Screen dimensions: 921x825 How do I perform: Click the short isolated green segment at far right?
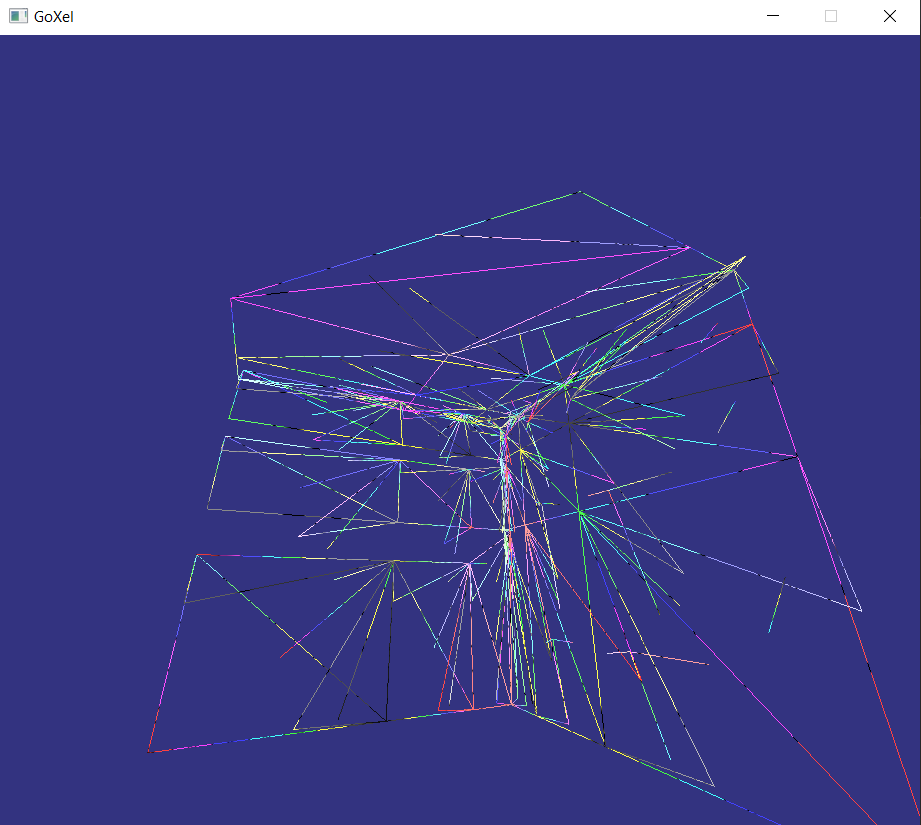click(x=775, y=611)
